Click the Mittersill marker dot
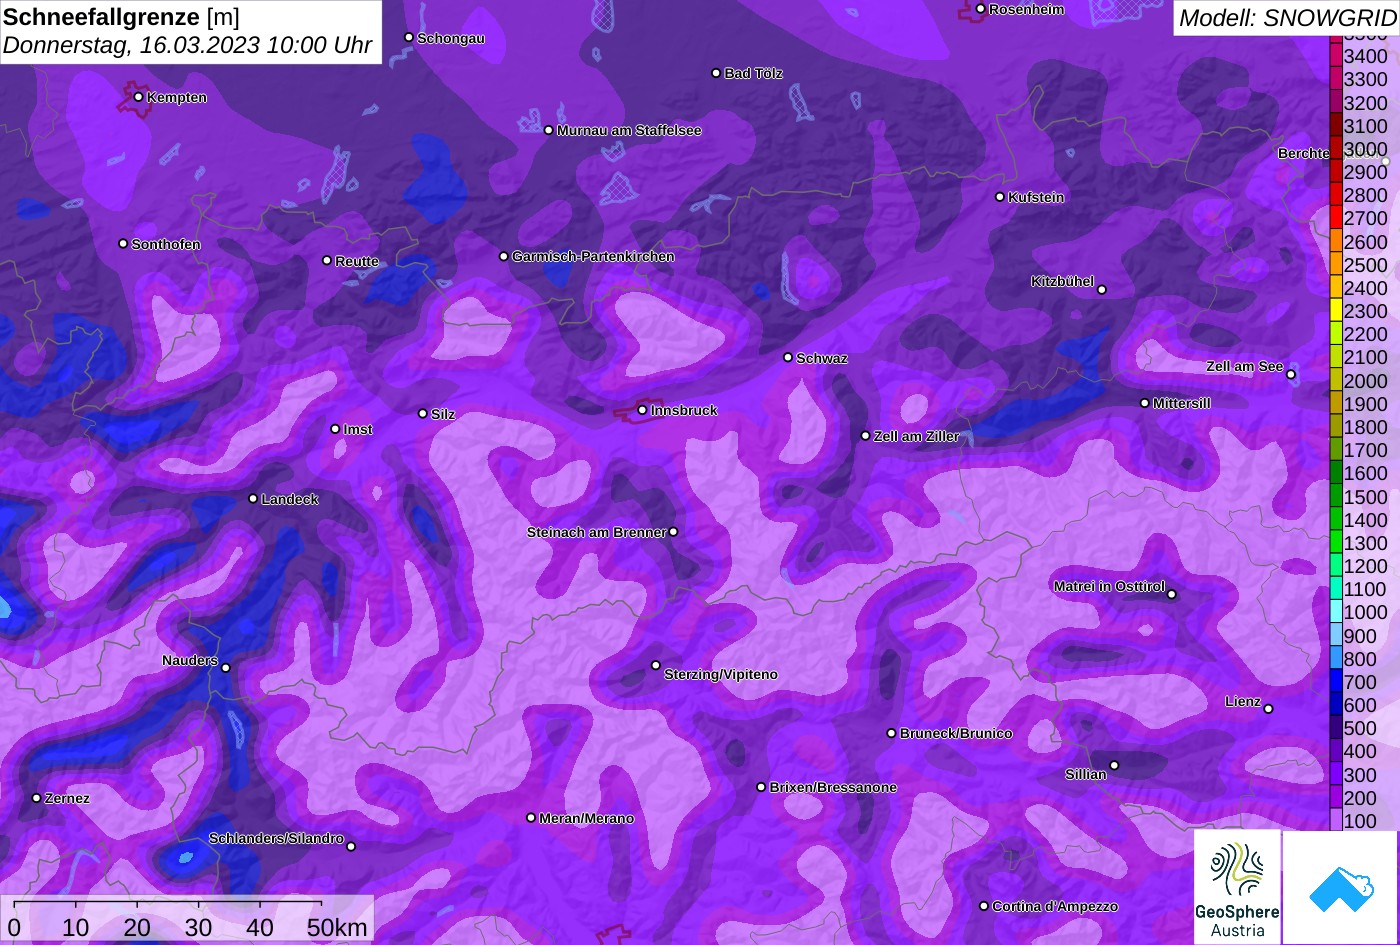This screenshot has width=1400, height=945. [1145, 403]
